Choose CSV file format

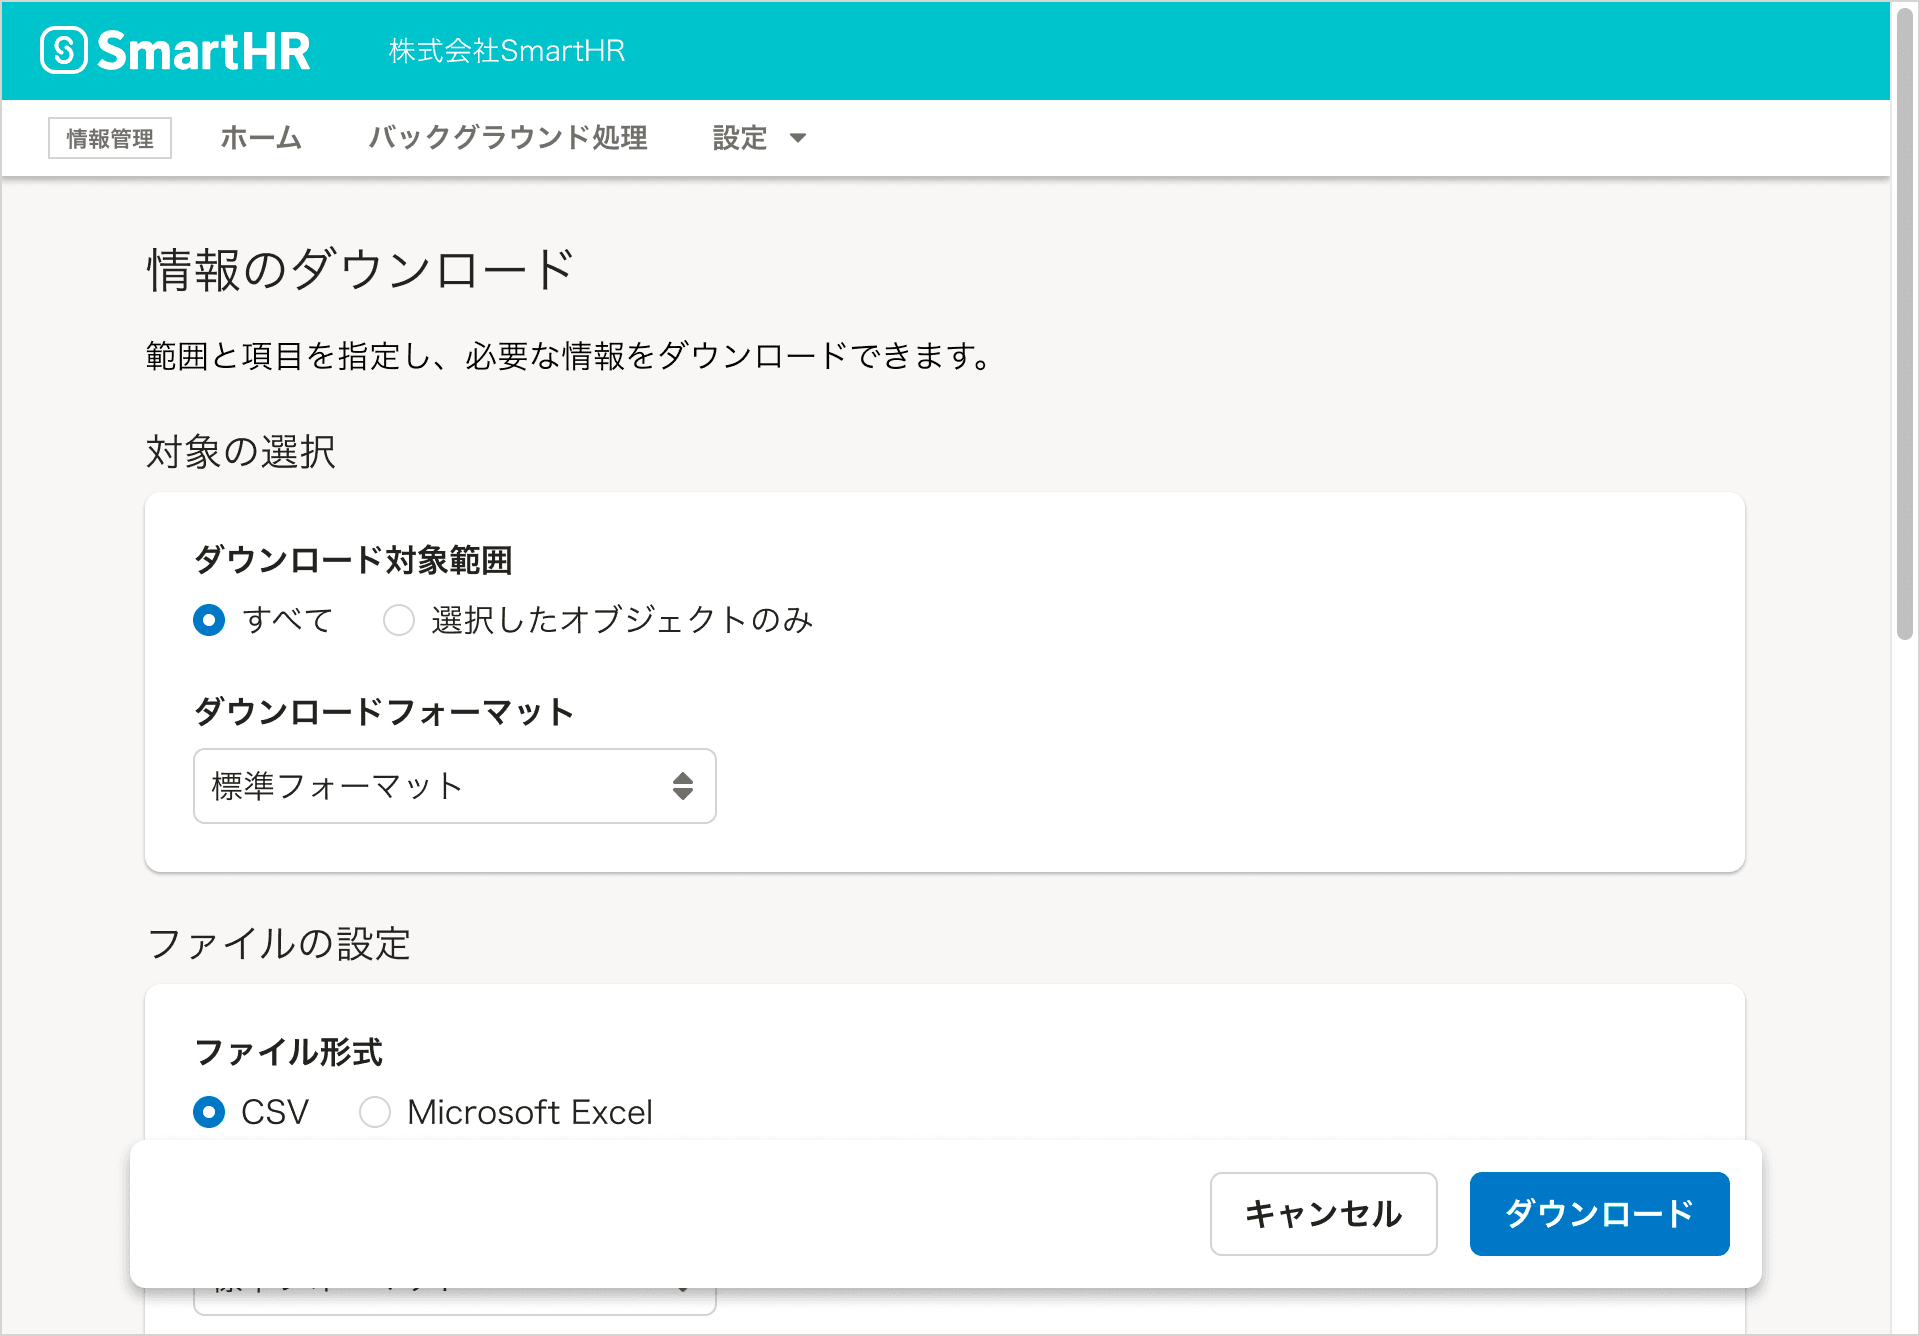tap(209, 1112)
